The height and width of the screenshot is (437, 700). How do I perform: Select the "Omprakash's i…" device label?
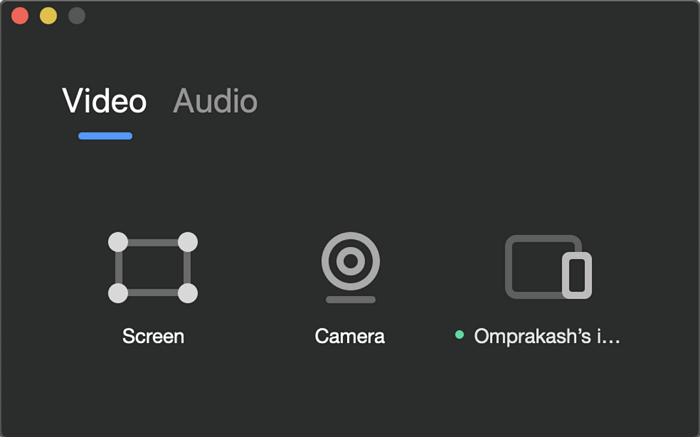point(547,337)
